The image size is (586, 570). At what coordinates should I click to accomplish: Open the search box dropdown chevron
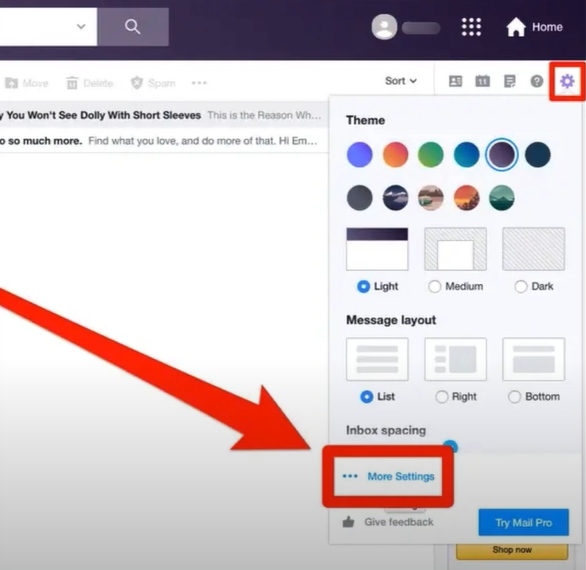pos(81,27)
